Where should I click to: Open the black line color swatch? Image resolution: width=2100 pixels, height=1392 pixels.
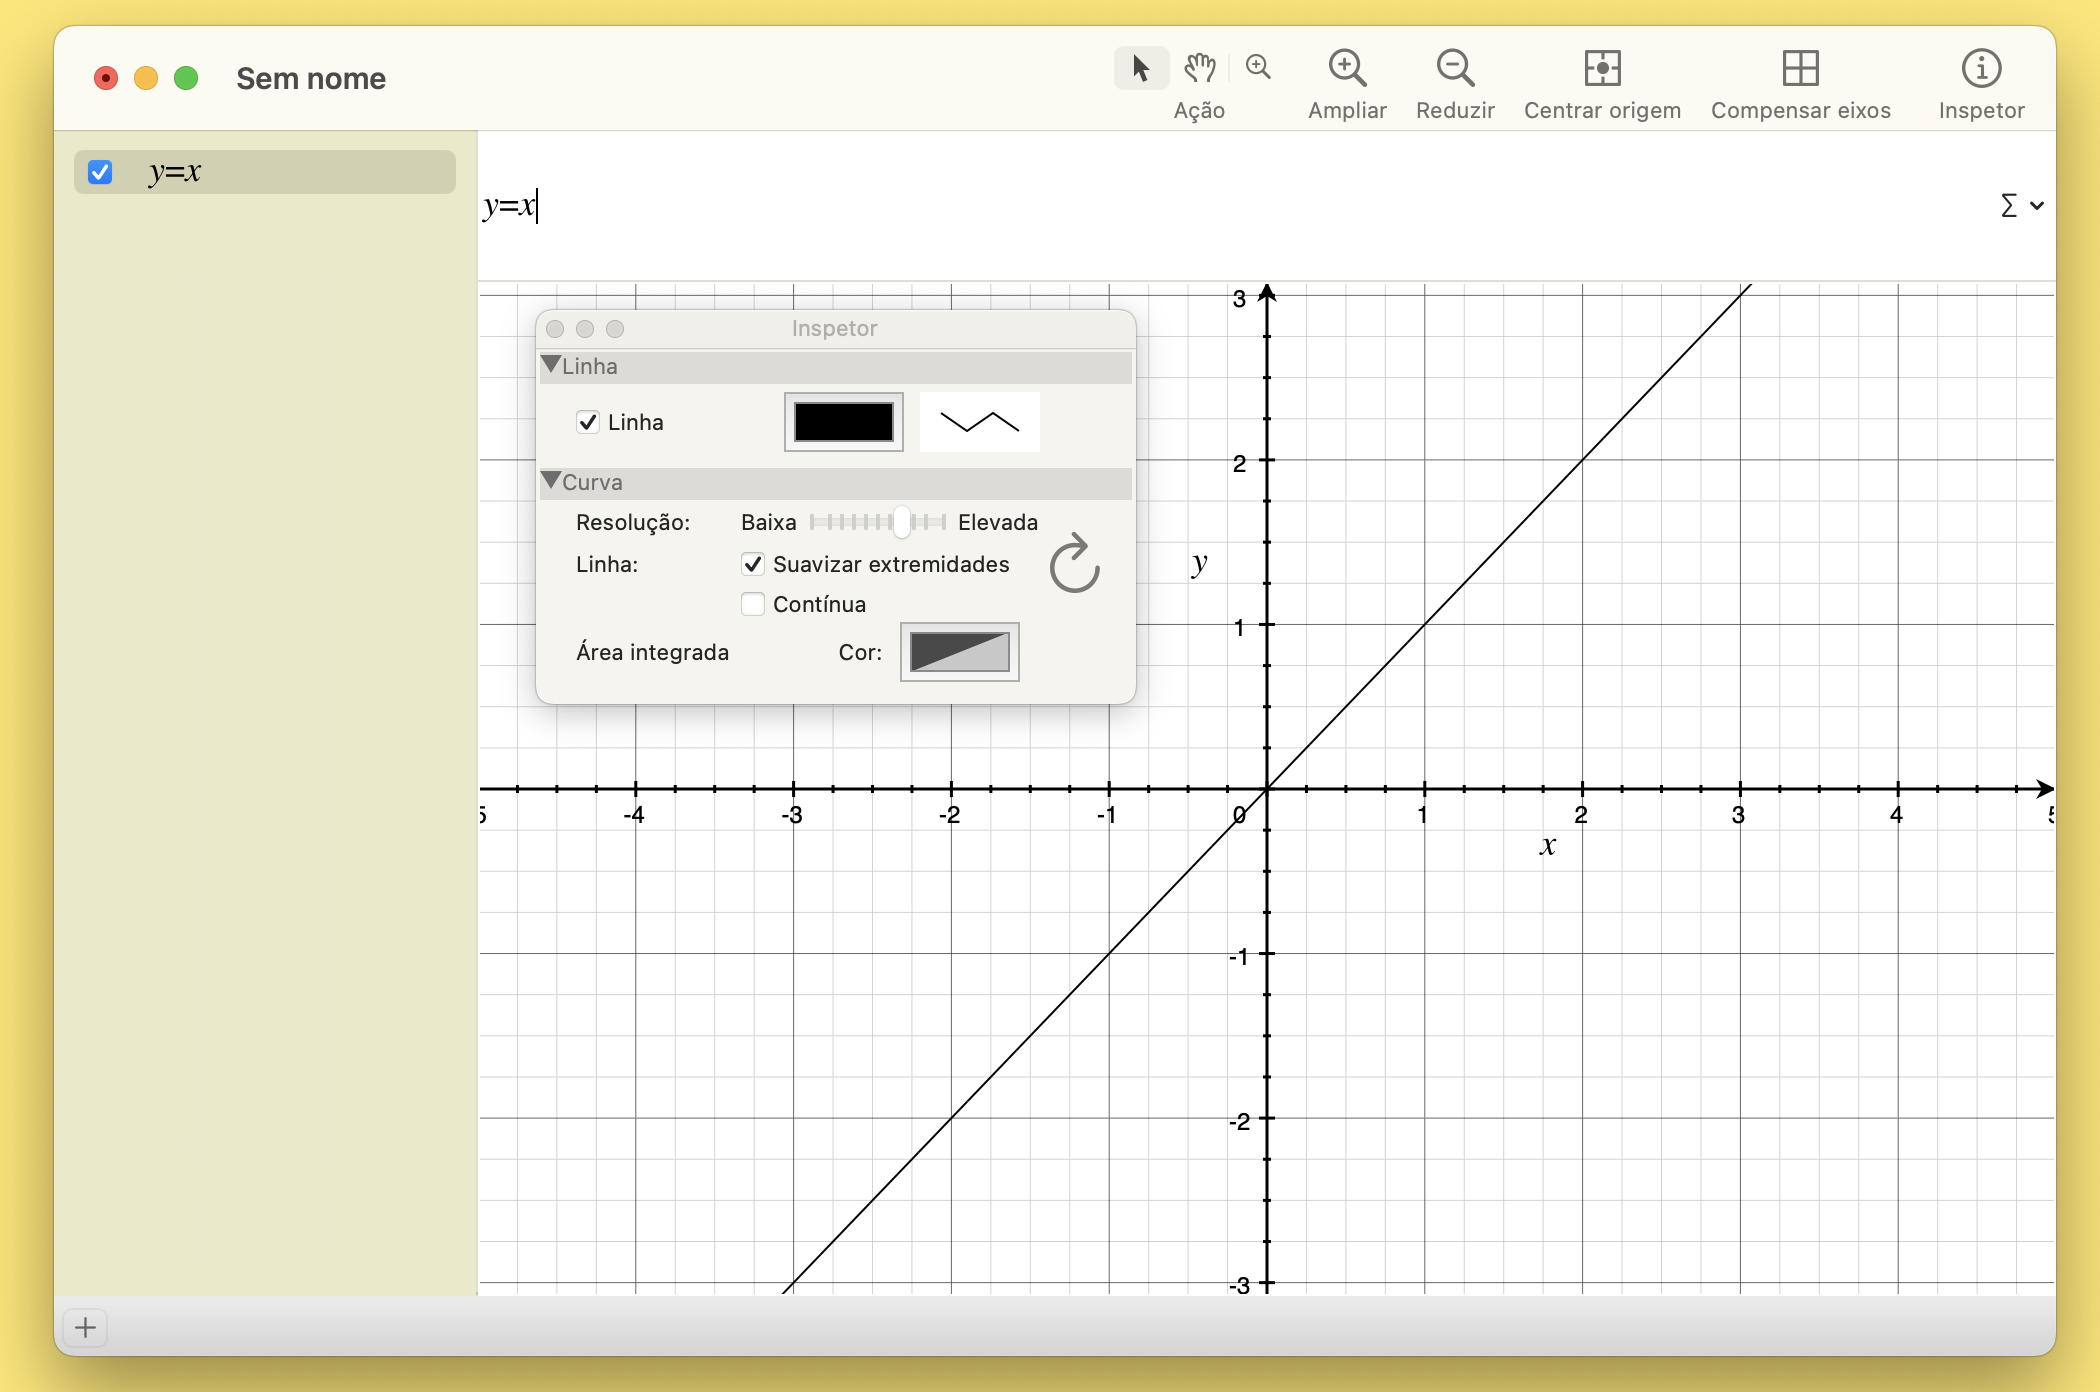[x=844, y=422]
